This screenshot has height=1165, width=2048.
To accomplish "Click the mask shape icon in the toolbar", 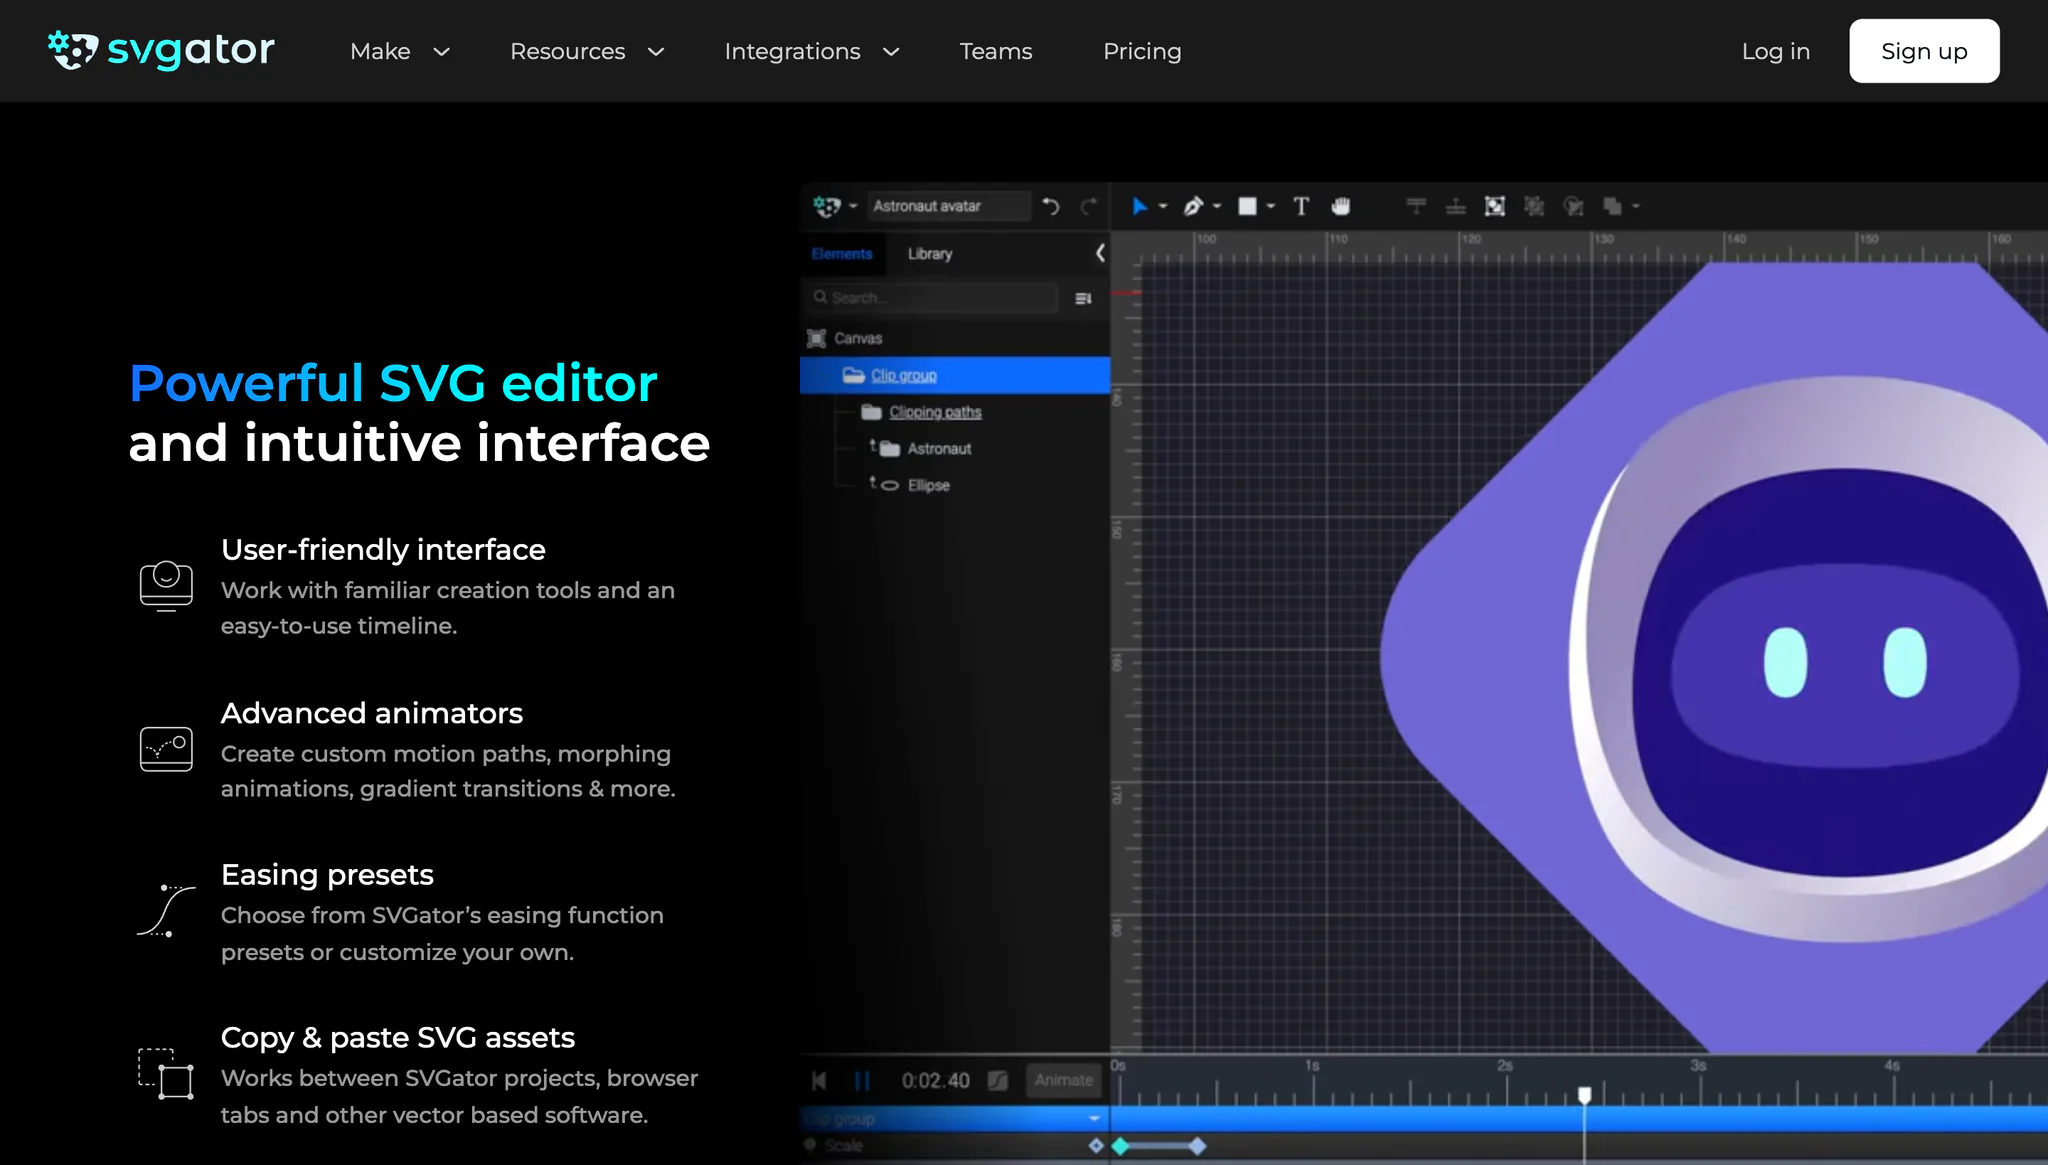I will point(1573,206).
